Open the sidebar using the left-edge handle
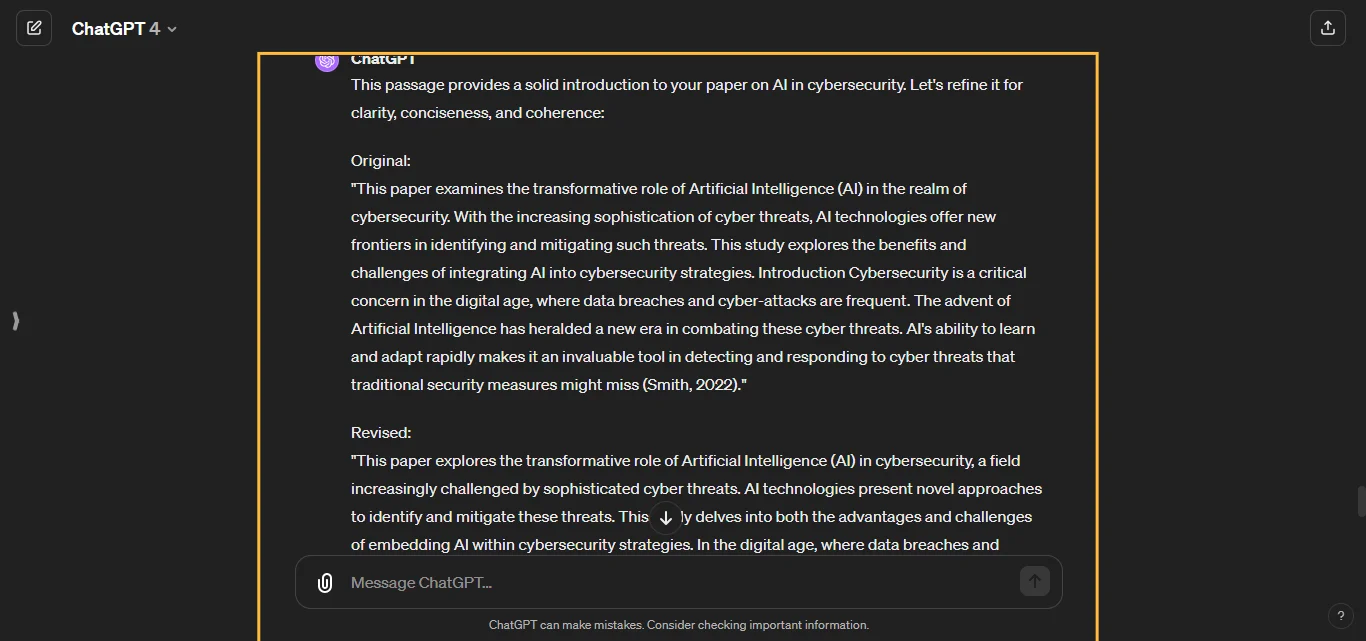This screenshot has height=641, width=1366. point(15,321)
